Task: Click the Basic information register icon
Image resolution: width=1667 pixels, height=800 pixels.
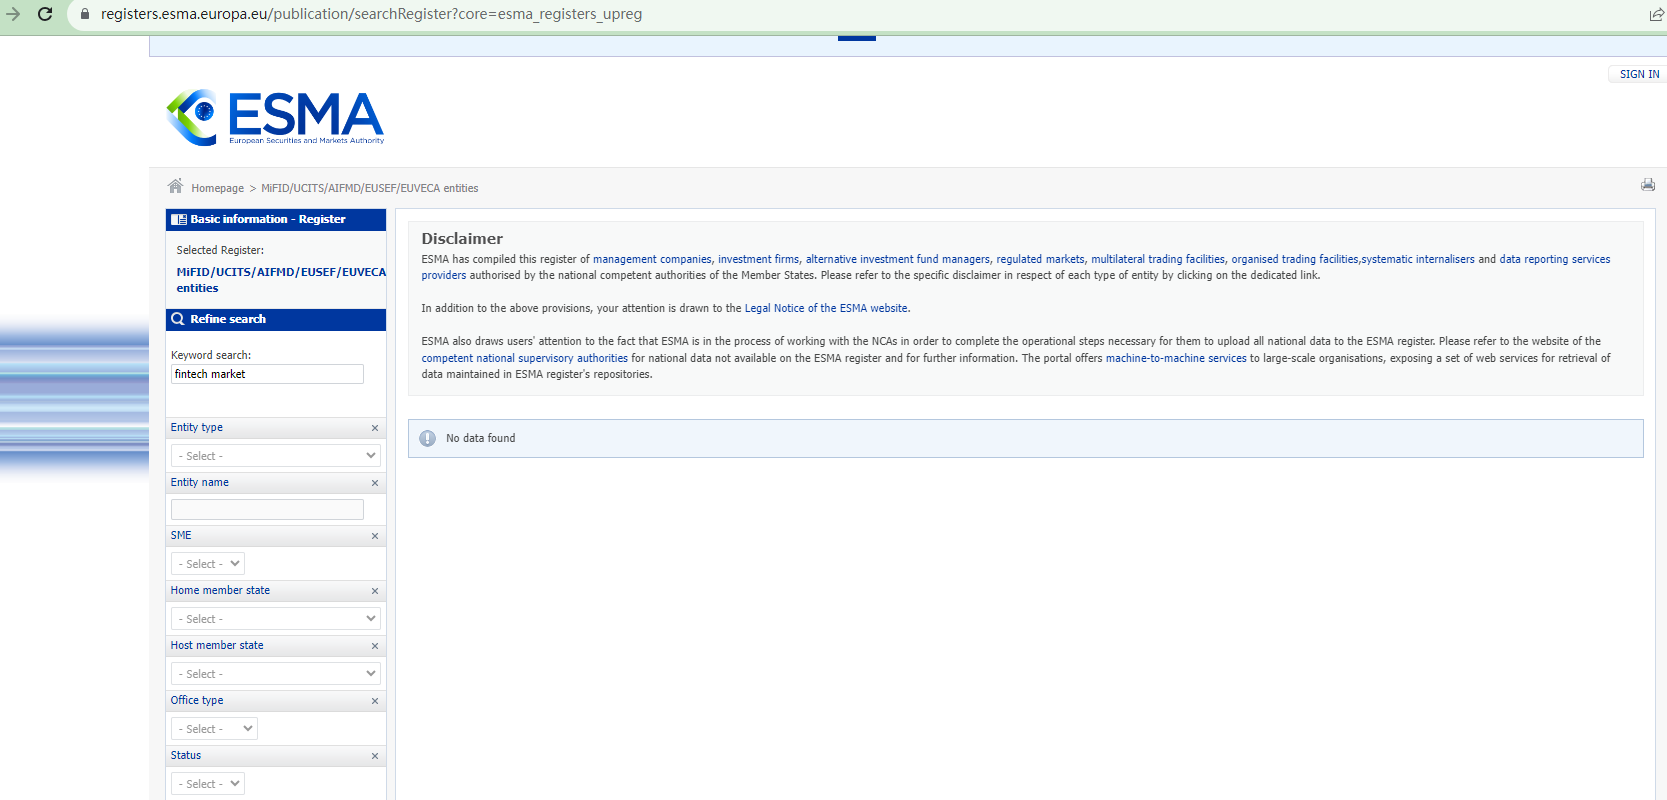Action: (179, 219)
